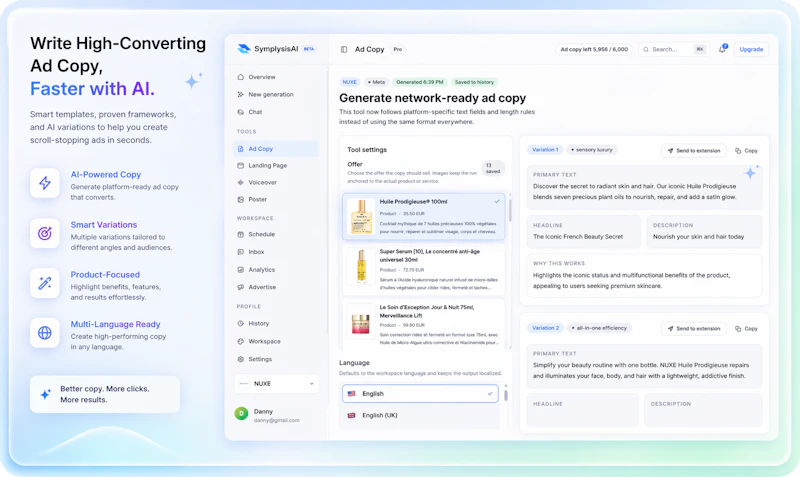Image resolution: width=800 pixels, height=477 pixels.
Task: Click headline 'The Iconic French Beauty Secret'
Action: tap(578, 237)
